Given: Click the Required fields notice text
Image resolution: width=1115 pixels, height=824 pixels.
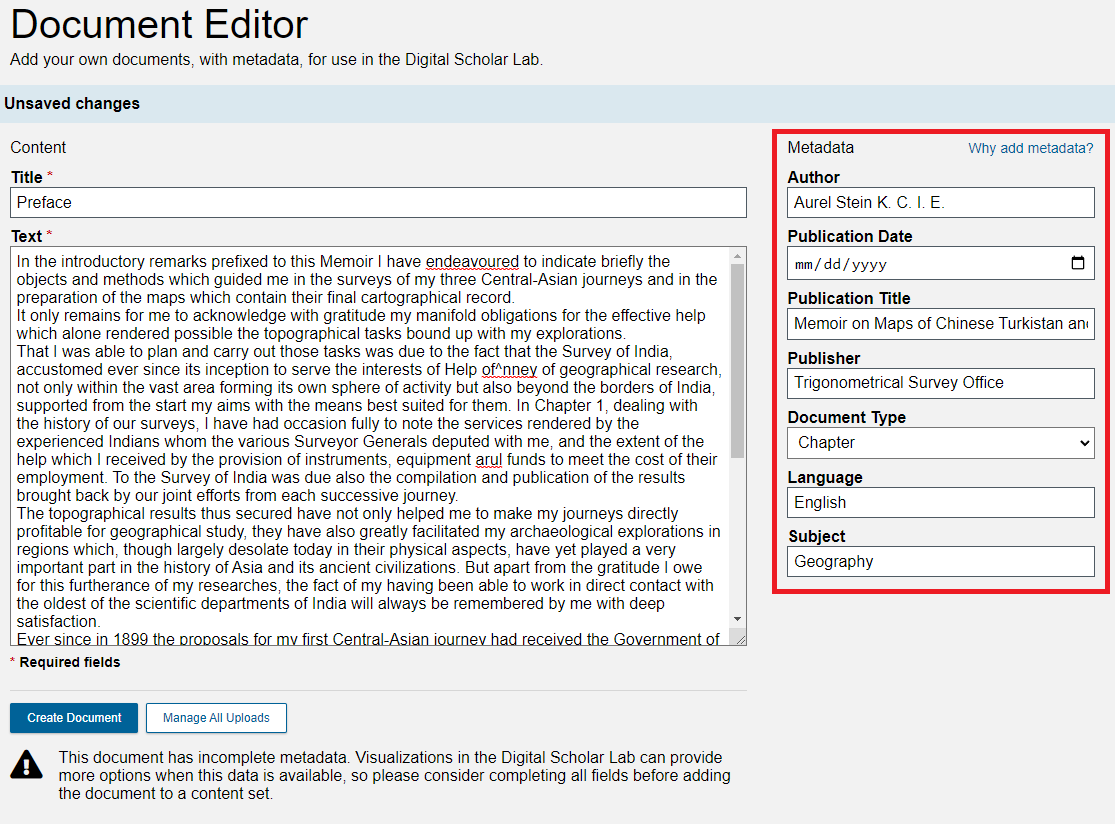Looking at the screenshot, I should pyautogui.click(x=61, y=662).
